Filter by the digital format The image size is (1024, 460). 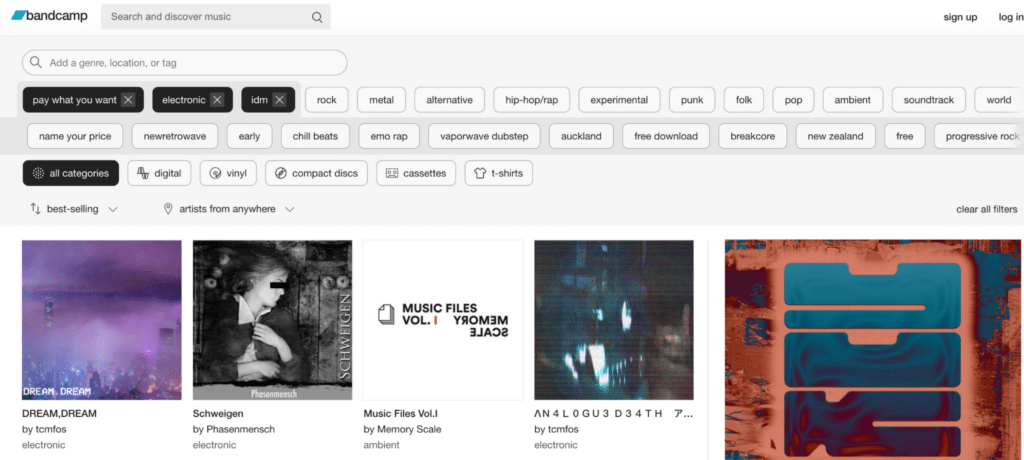(159, 173)
